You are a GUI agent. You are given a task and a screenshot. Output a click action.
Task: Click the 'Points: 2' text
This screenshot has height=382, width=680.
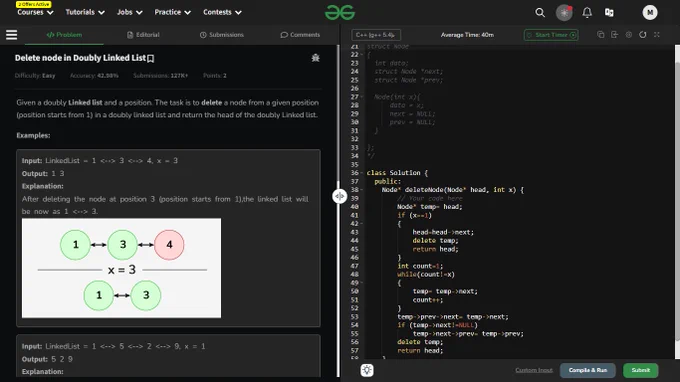(x=215, y=75)
